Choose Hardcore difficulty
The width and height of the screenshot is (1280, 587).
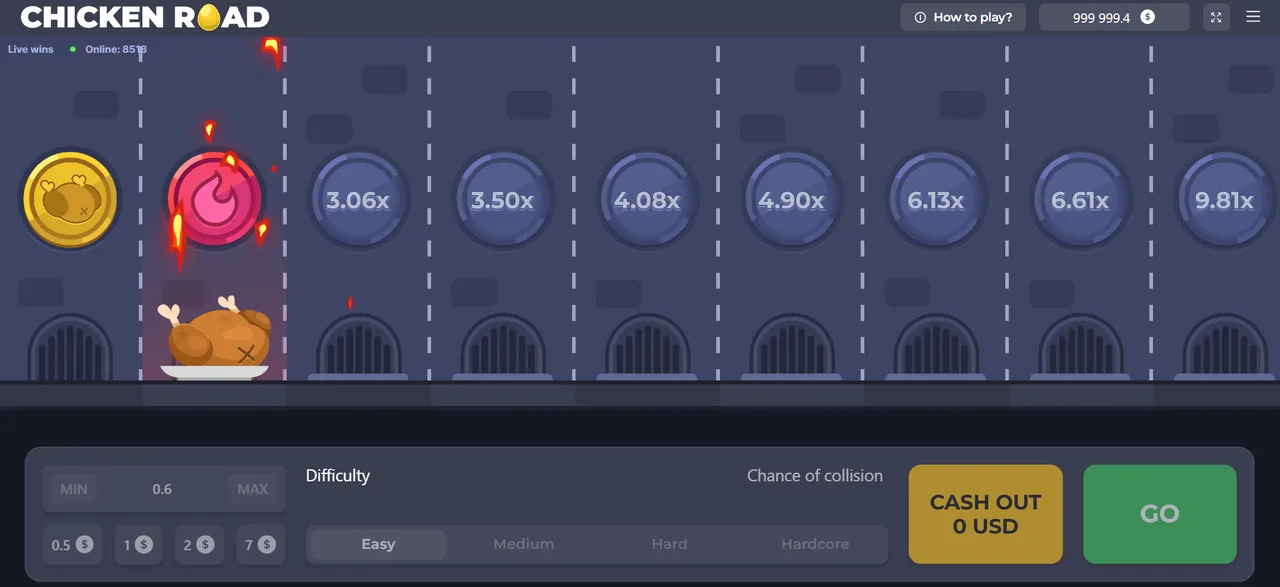815,544
